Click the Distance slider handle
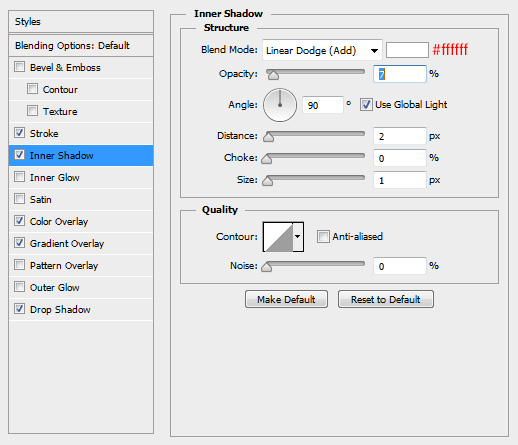 268,137
